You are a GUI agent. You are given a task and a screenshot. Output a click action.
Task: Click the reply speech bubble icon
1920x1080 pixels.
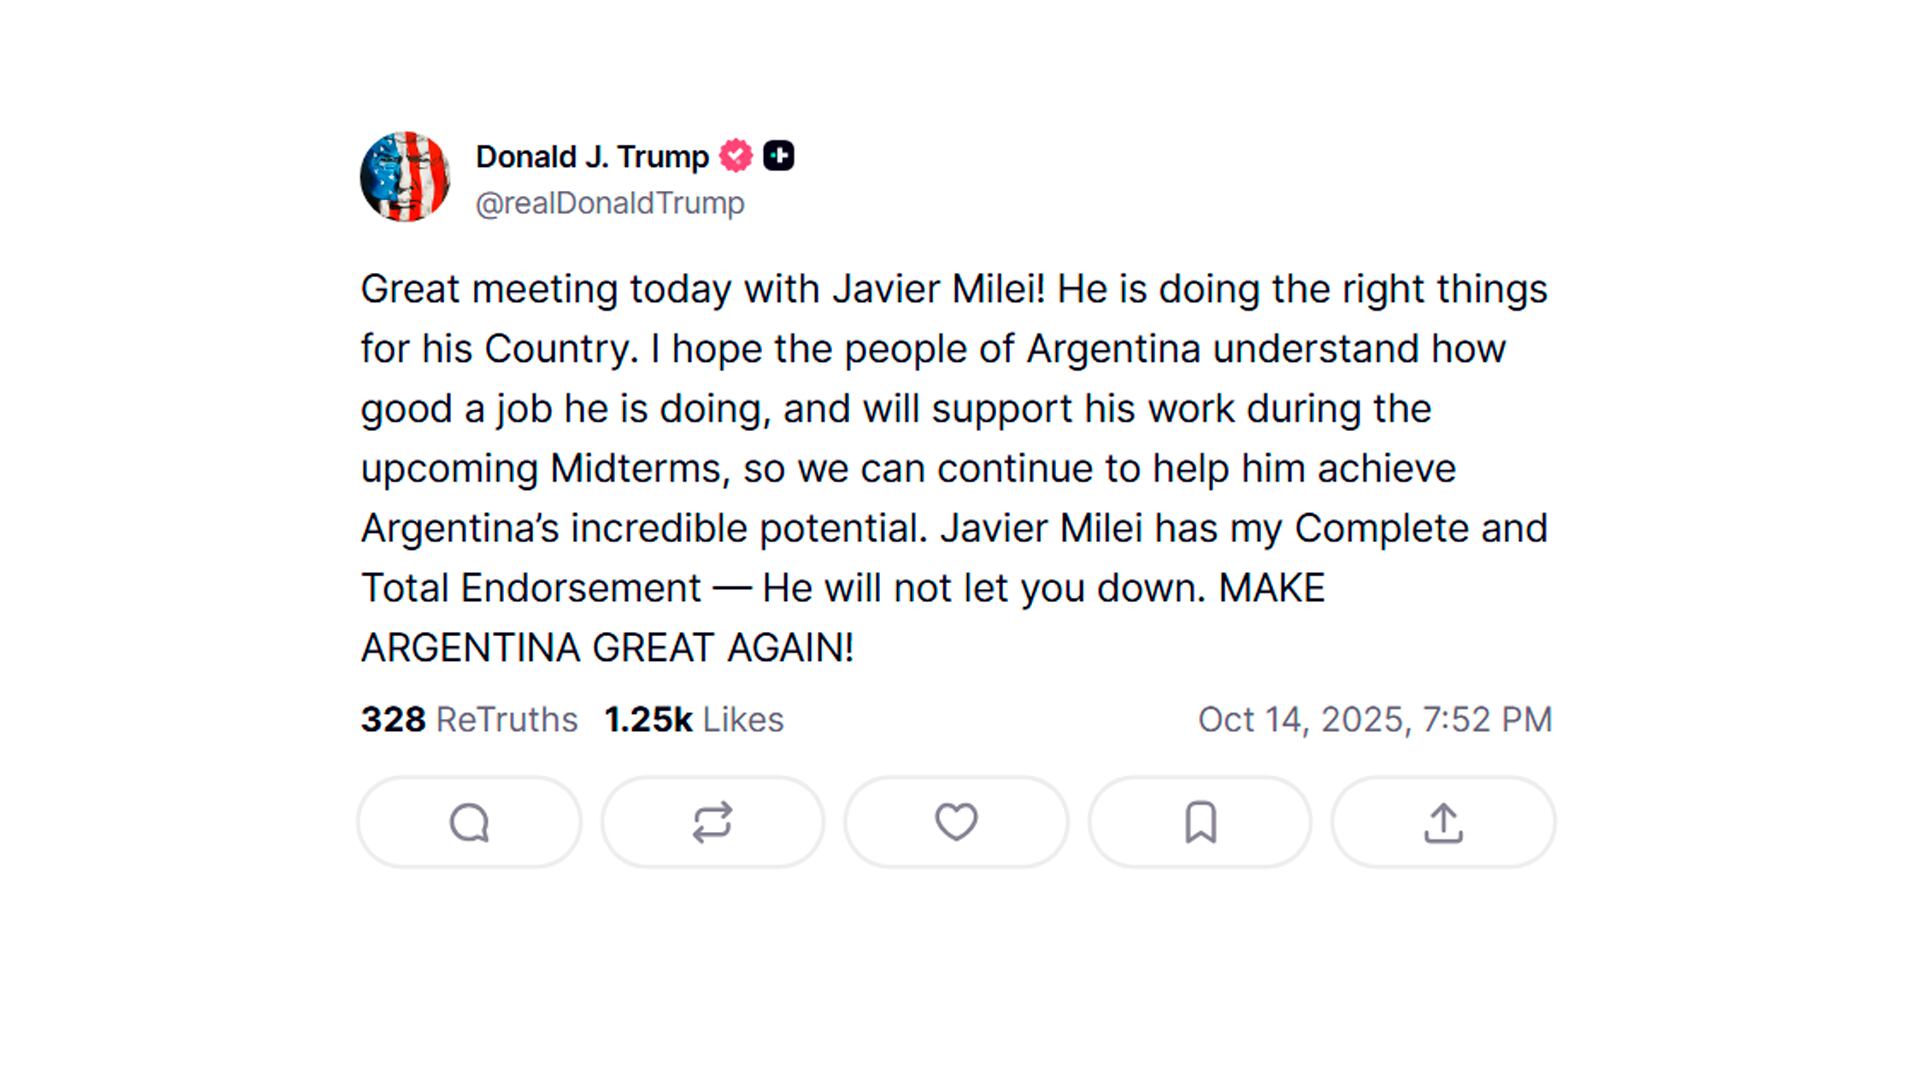[469, 823]
